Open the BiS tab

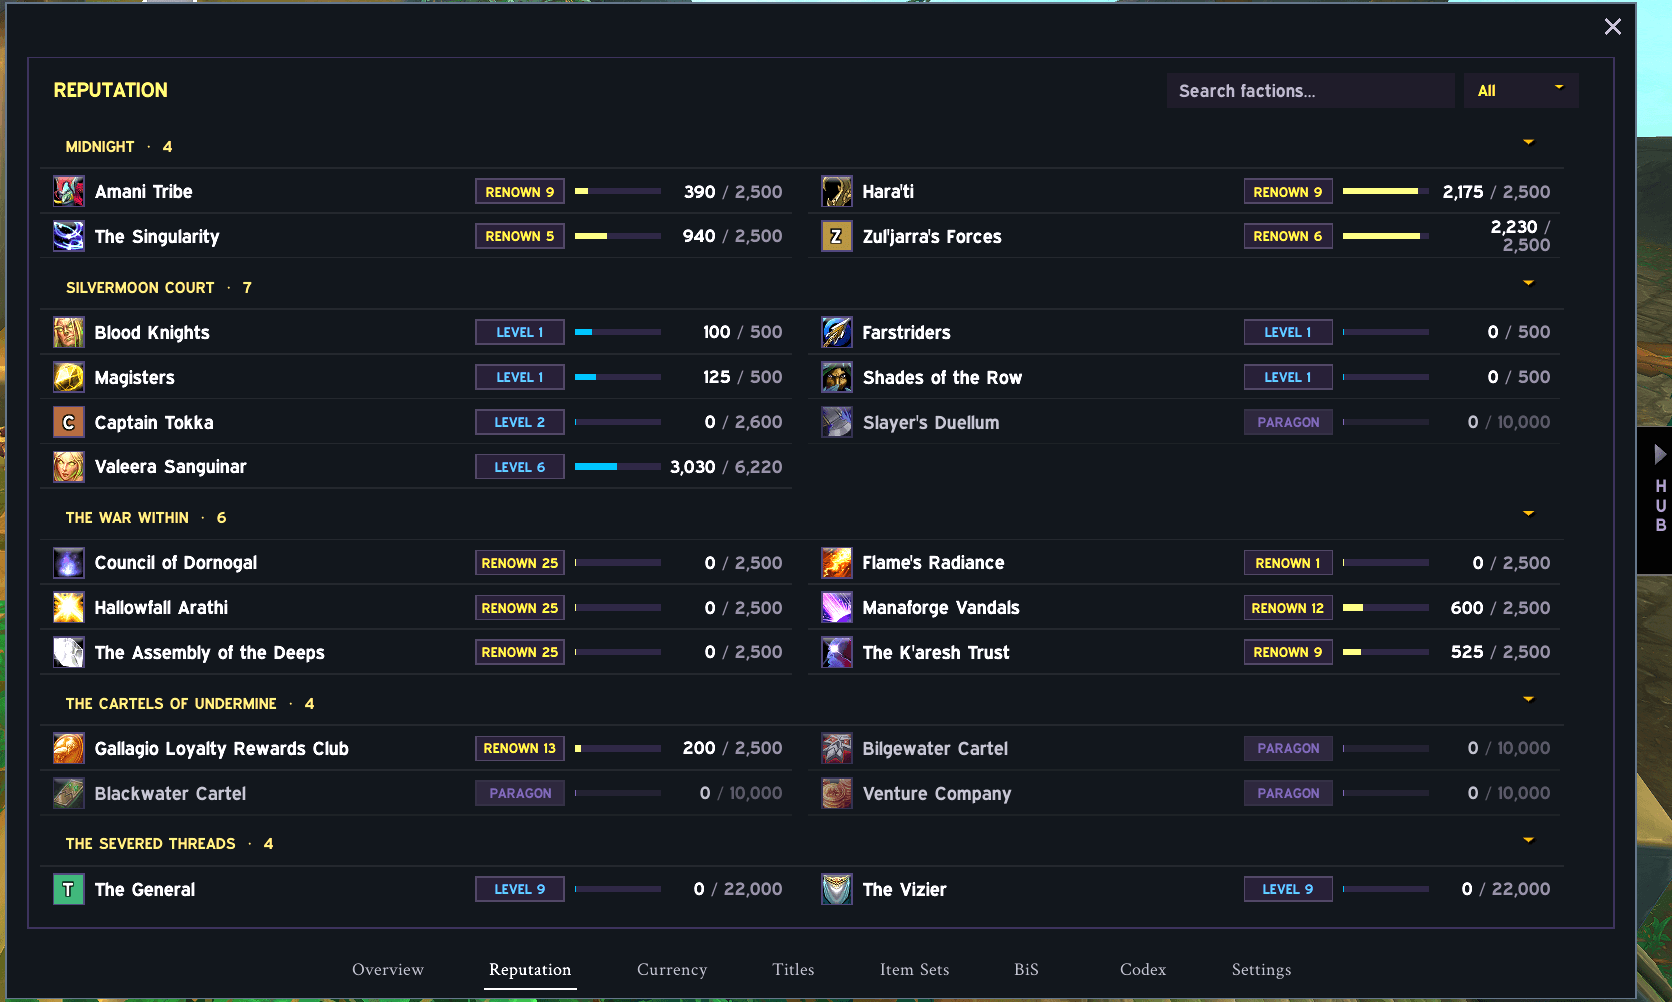point(1026,969)
